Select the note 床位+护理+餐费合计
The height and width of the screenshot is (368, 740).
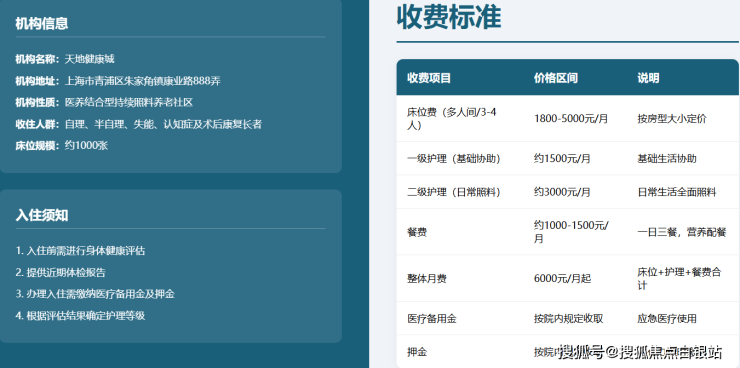point(679,278)
